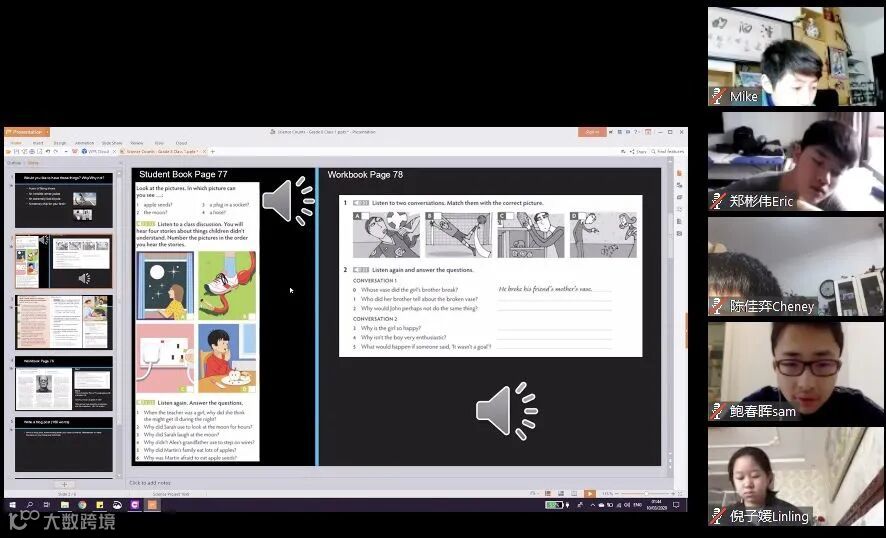Click the add new slide plus button
The width and height of the screenshot is (886, 538).
click(x=64, y=484)
